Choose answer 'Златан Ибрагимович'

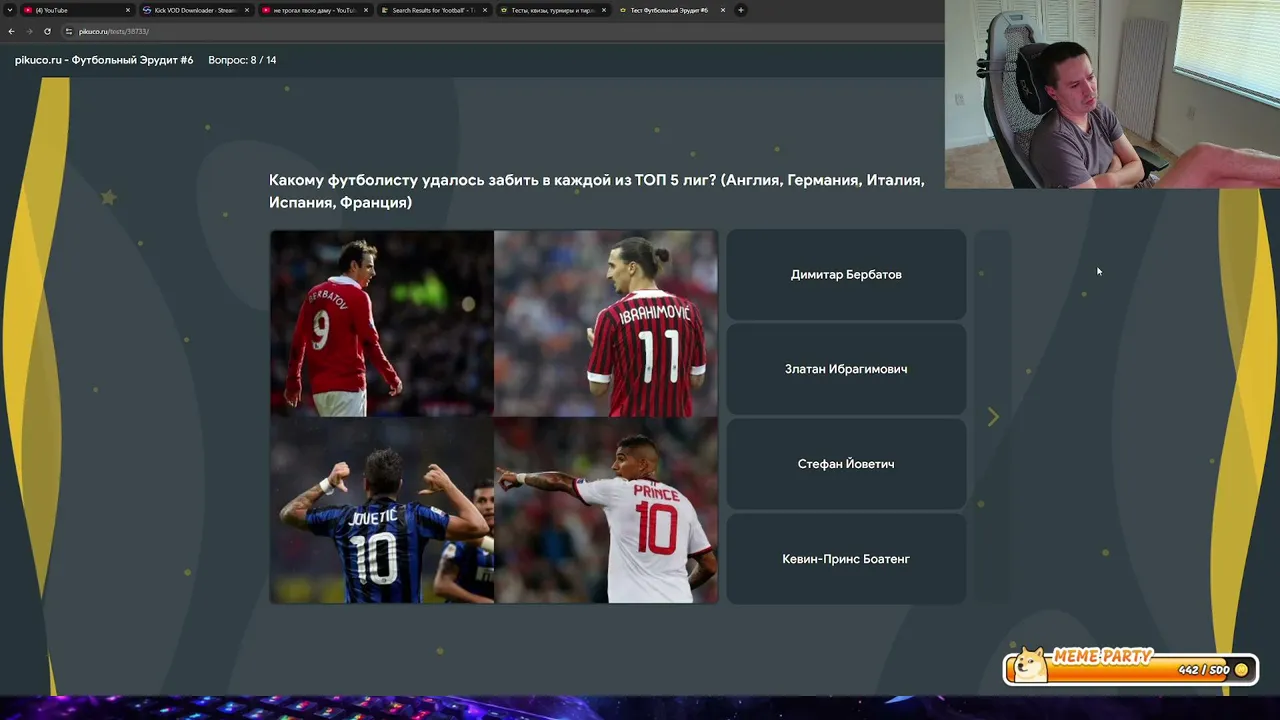tap(846, 369)
